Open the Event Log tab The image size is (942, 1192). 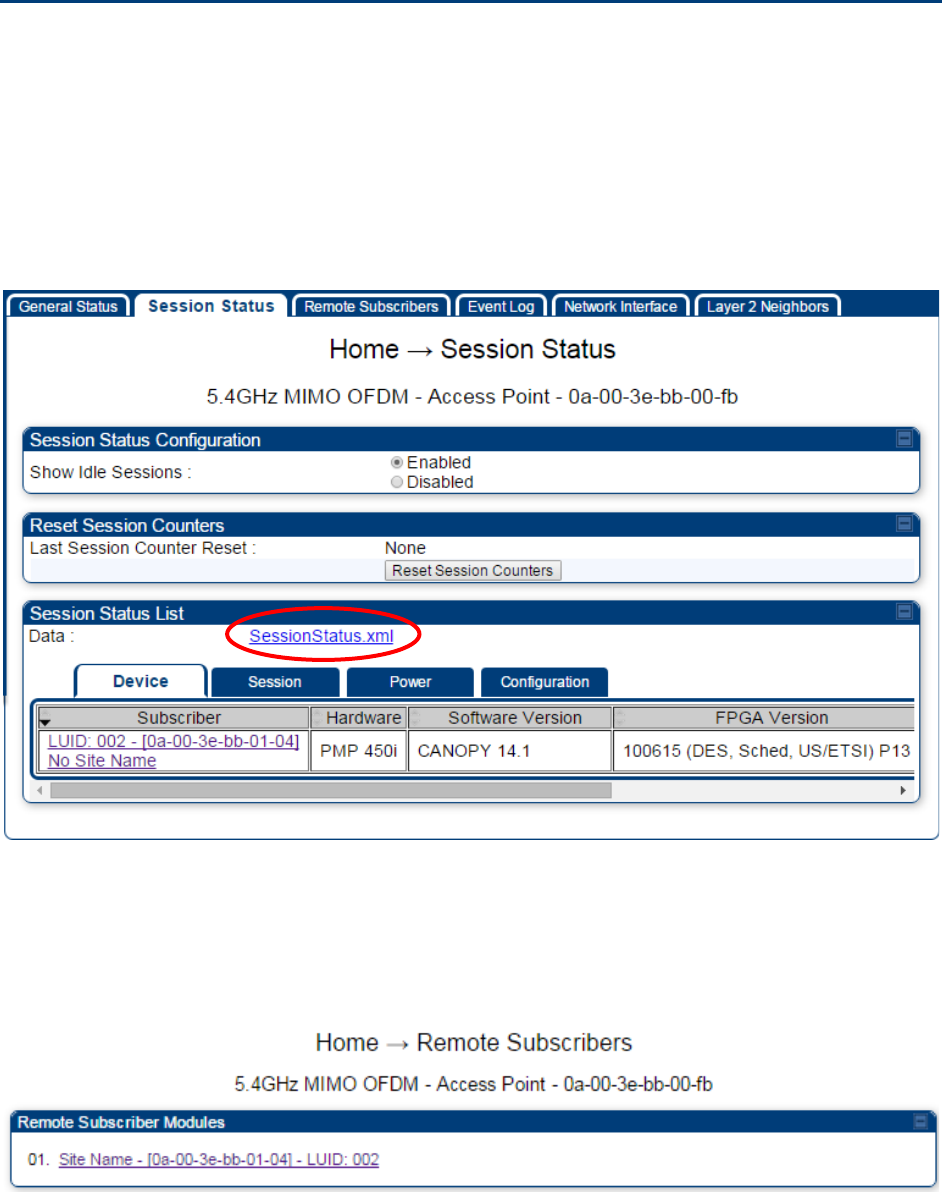[500, 306]
